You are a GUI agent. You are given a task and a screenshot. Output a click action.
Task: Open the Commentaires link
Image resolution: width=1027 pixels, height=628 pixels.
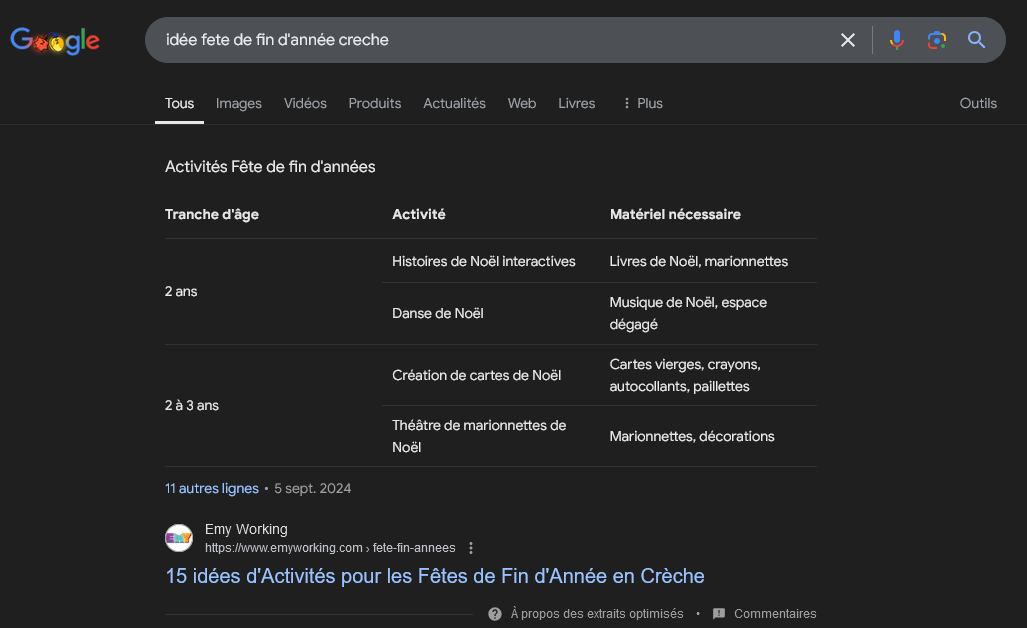(x=775, y=614)
